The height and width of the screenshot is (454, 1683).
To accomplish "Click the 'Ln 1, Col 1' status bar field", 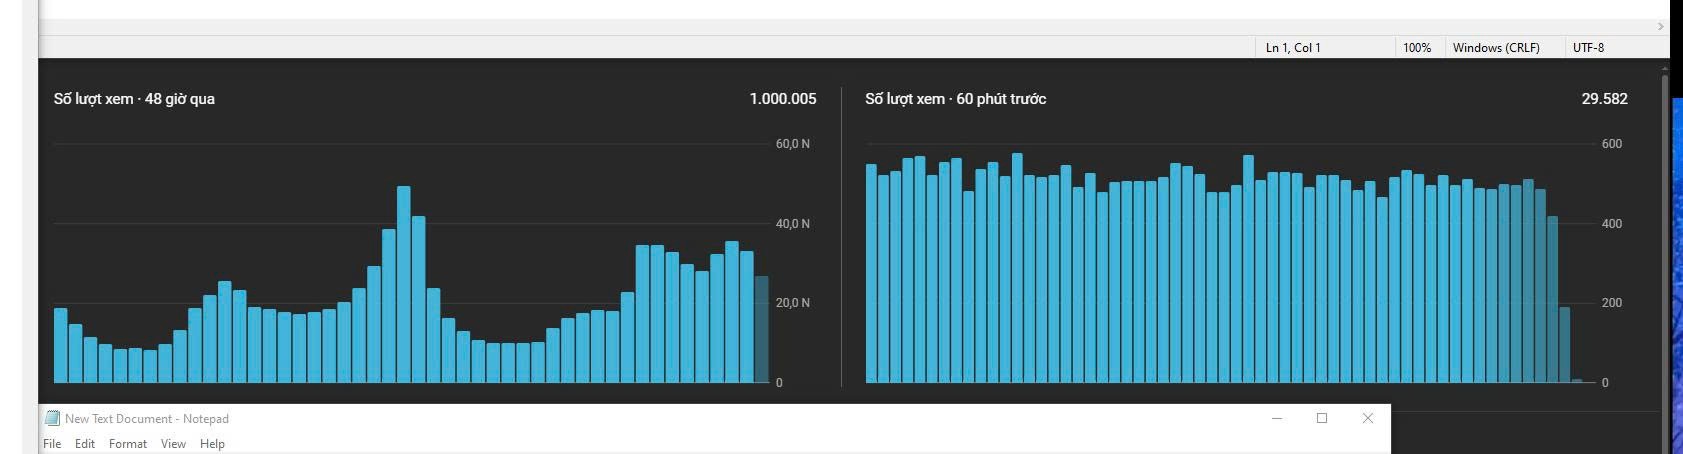I will coord(1293,48).
